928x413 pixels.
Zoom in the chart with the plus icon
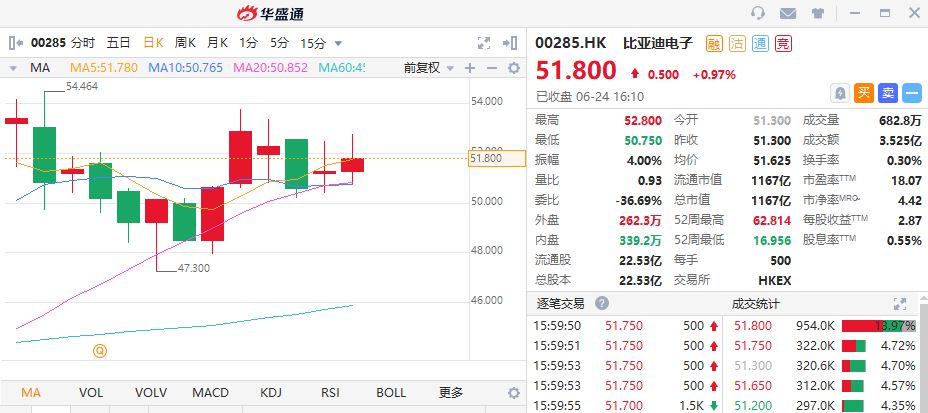click(x=470, y=68)
